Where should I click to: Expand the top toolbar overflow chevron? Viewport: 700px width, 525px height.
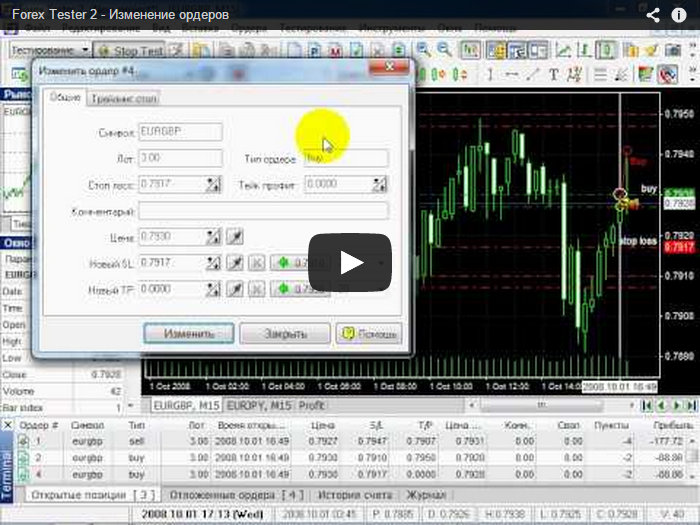[693, 50]
